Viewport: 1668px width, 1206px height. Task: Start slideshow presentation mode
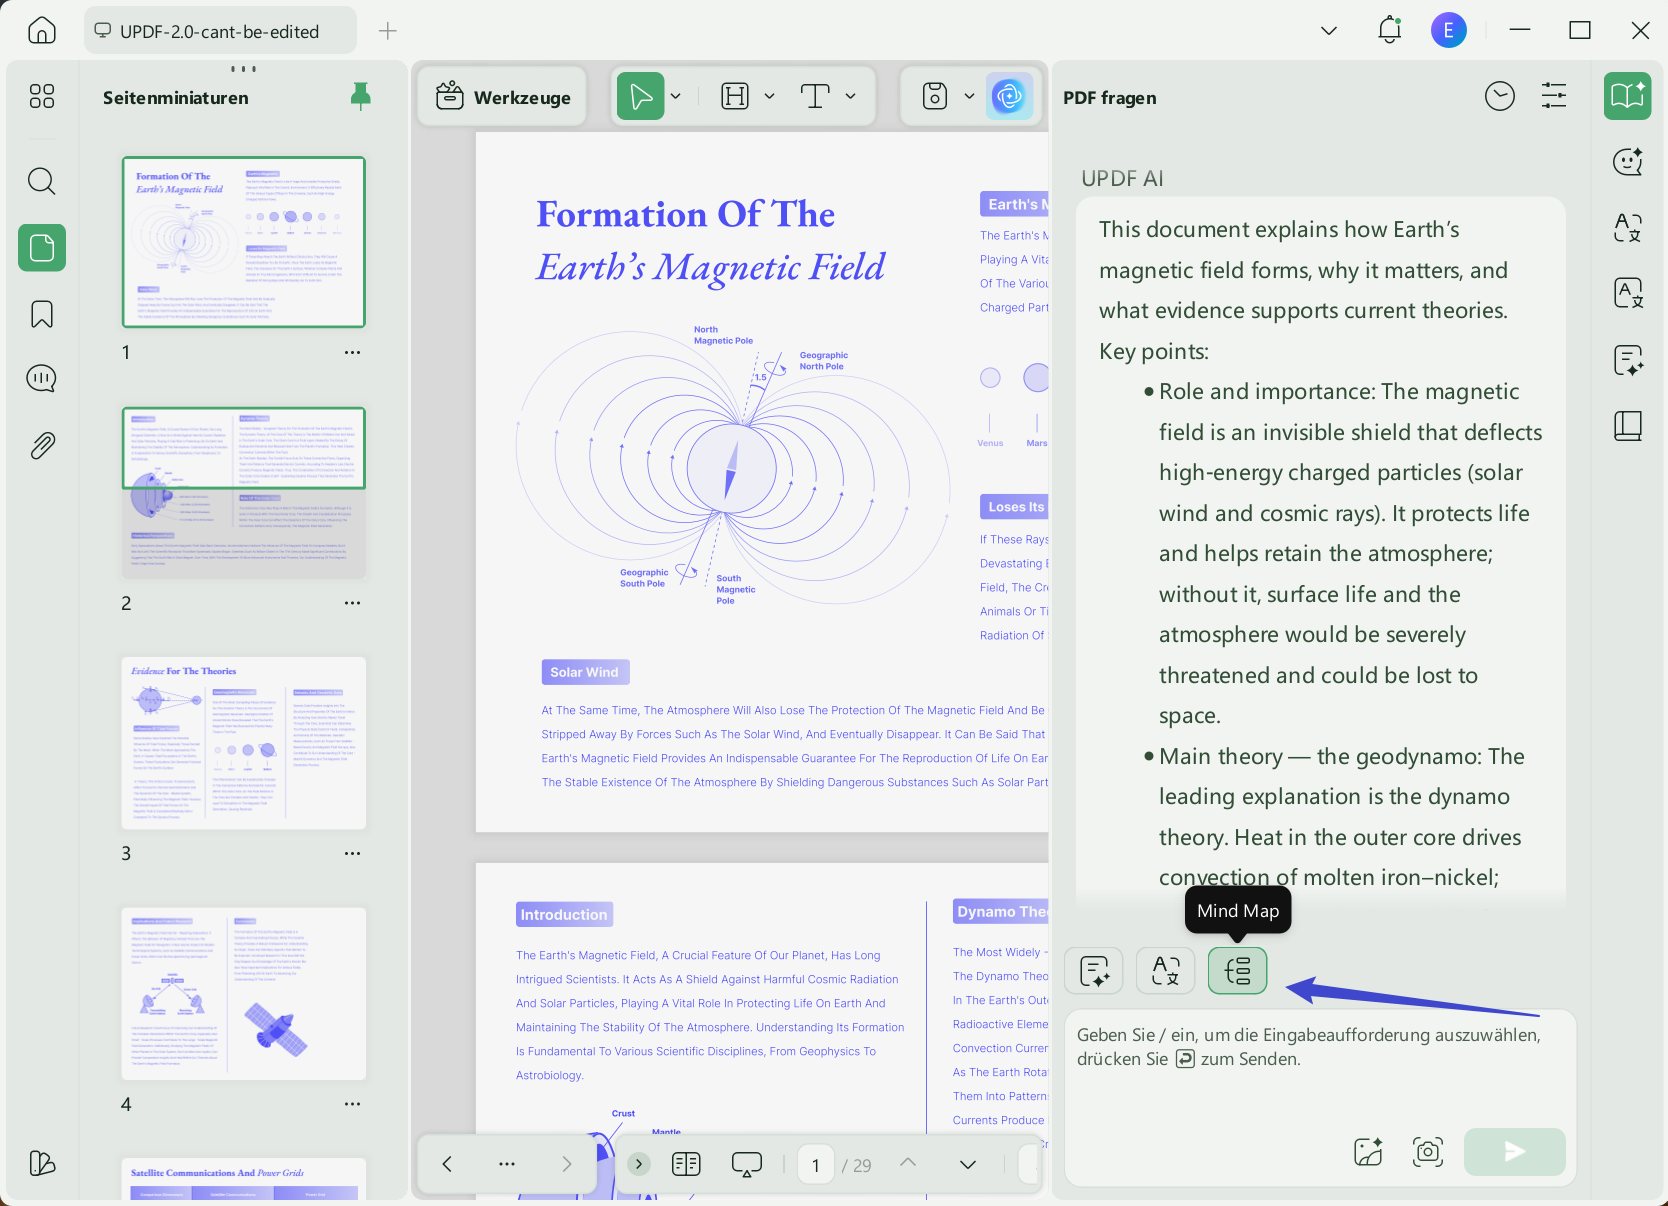747,1164
